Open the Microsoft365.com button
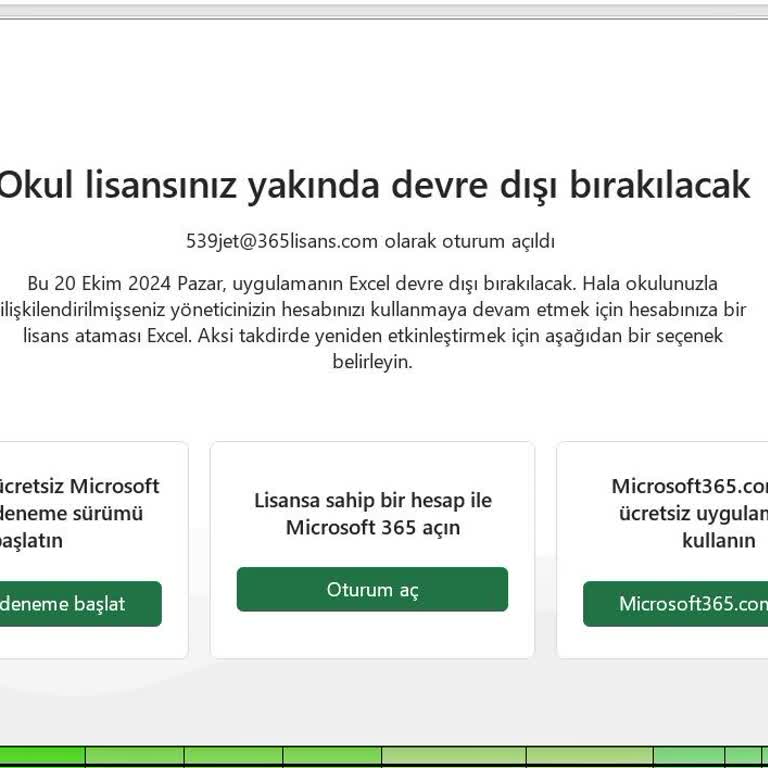768x768 pixels. pyautogui.click(x=676, y=604)
